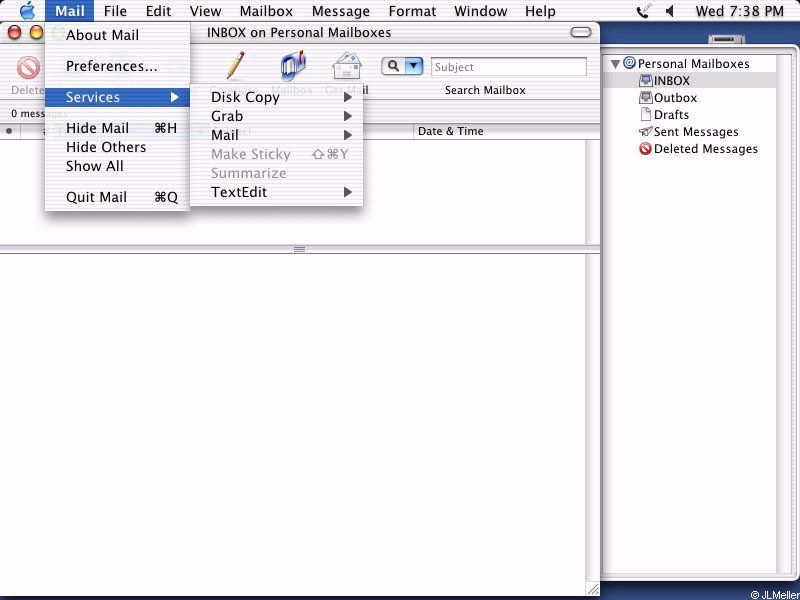The height and width of the screenshot is (600, 800).
Task: Open the Window menu
Action: click(480, 11)
